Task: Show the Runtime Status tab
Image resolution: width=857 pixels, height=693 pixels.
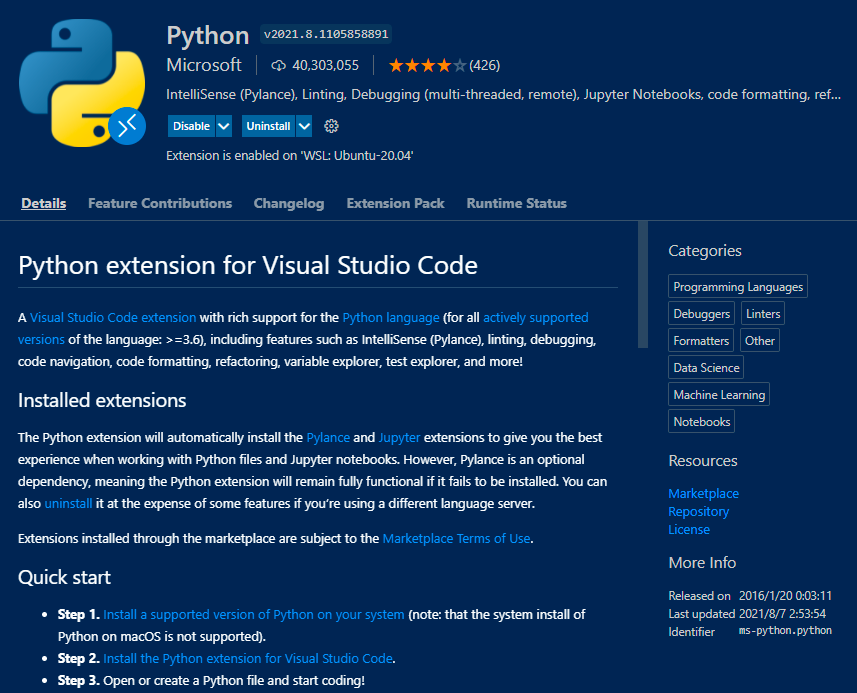Action: point(516,203)
